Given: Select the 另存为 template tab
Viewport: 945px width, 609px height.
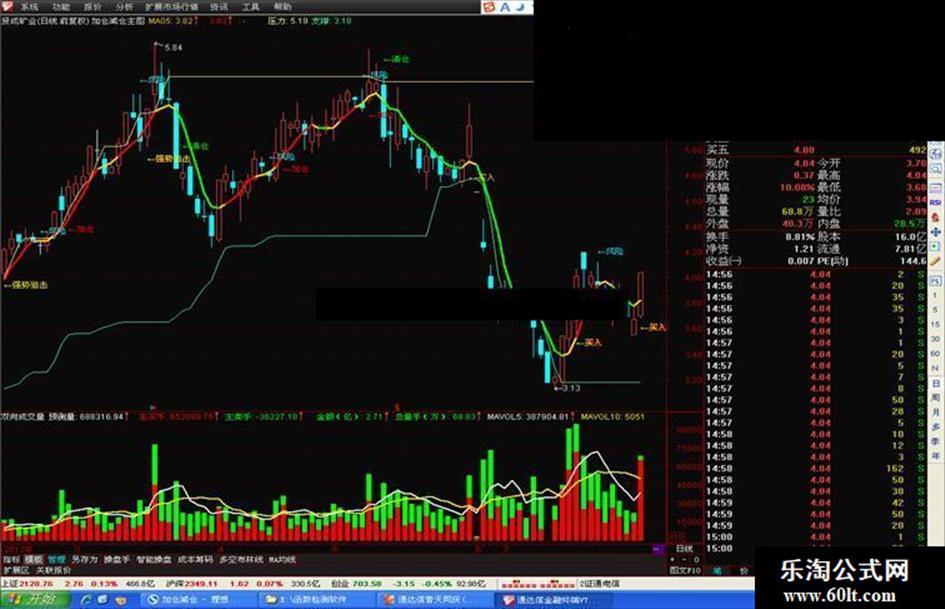Looking at the screenshot, I should click(84, 560).
